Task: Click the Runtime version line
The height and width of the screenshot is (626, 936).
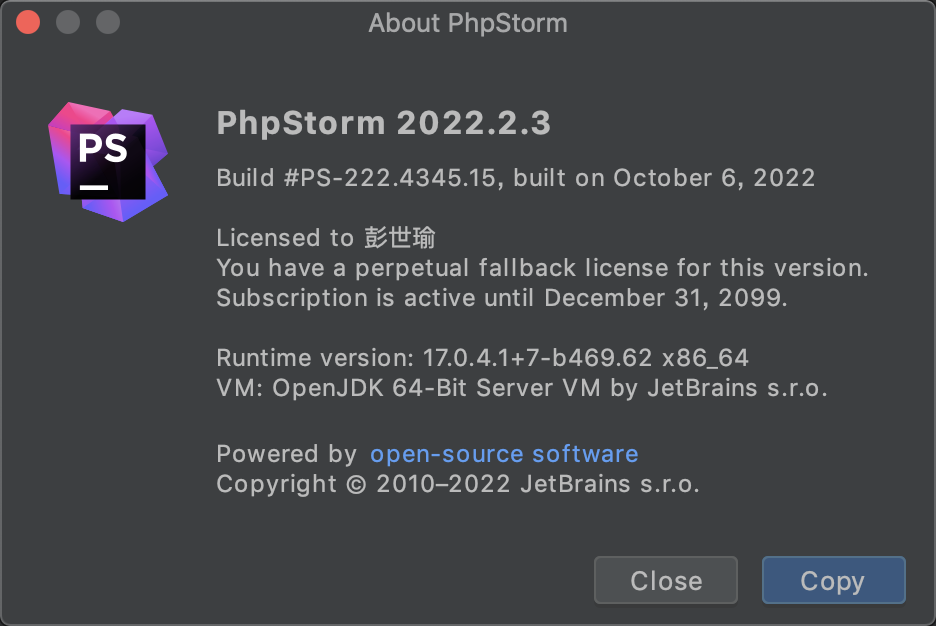Action: (482, 358)
